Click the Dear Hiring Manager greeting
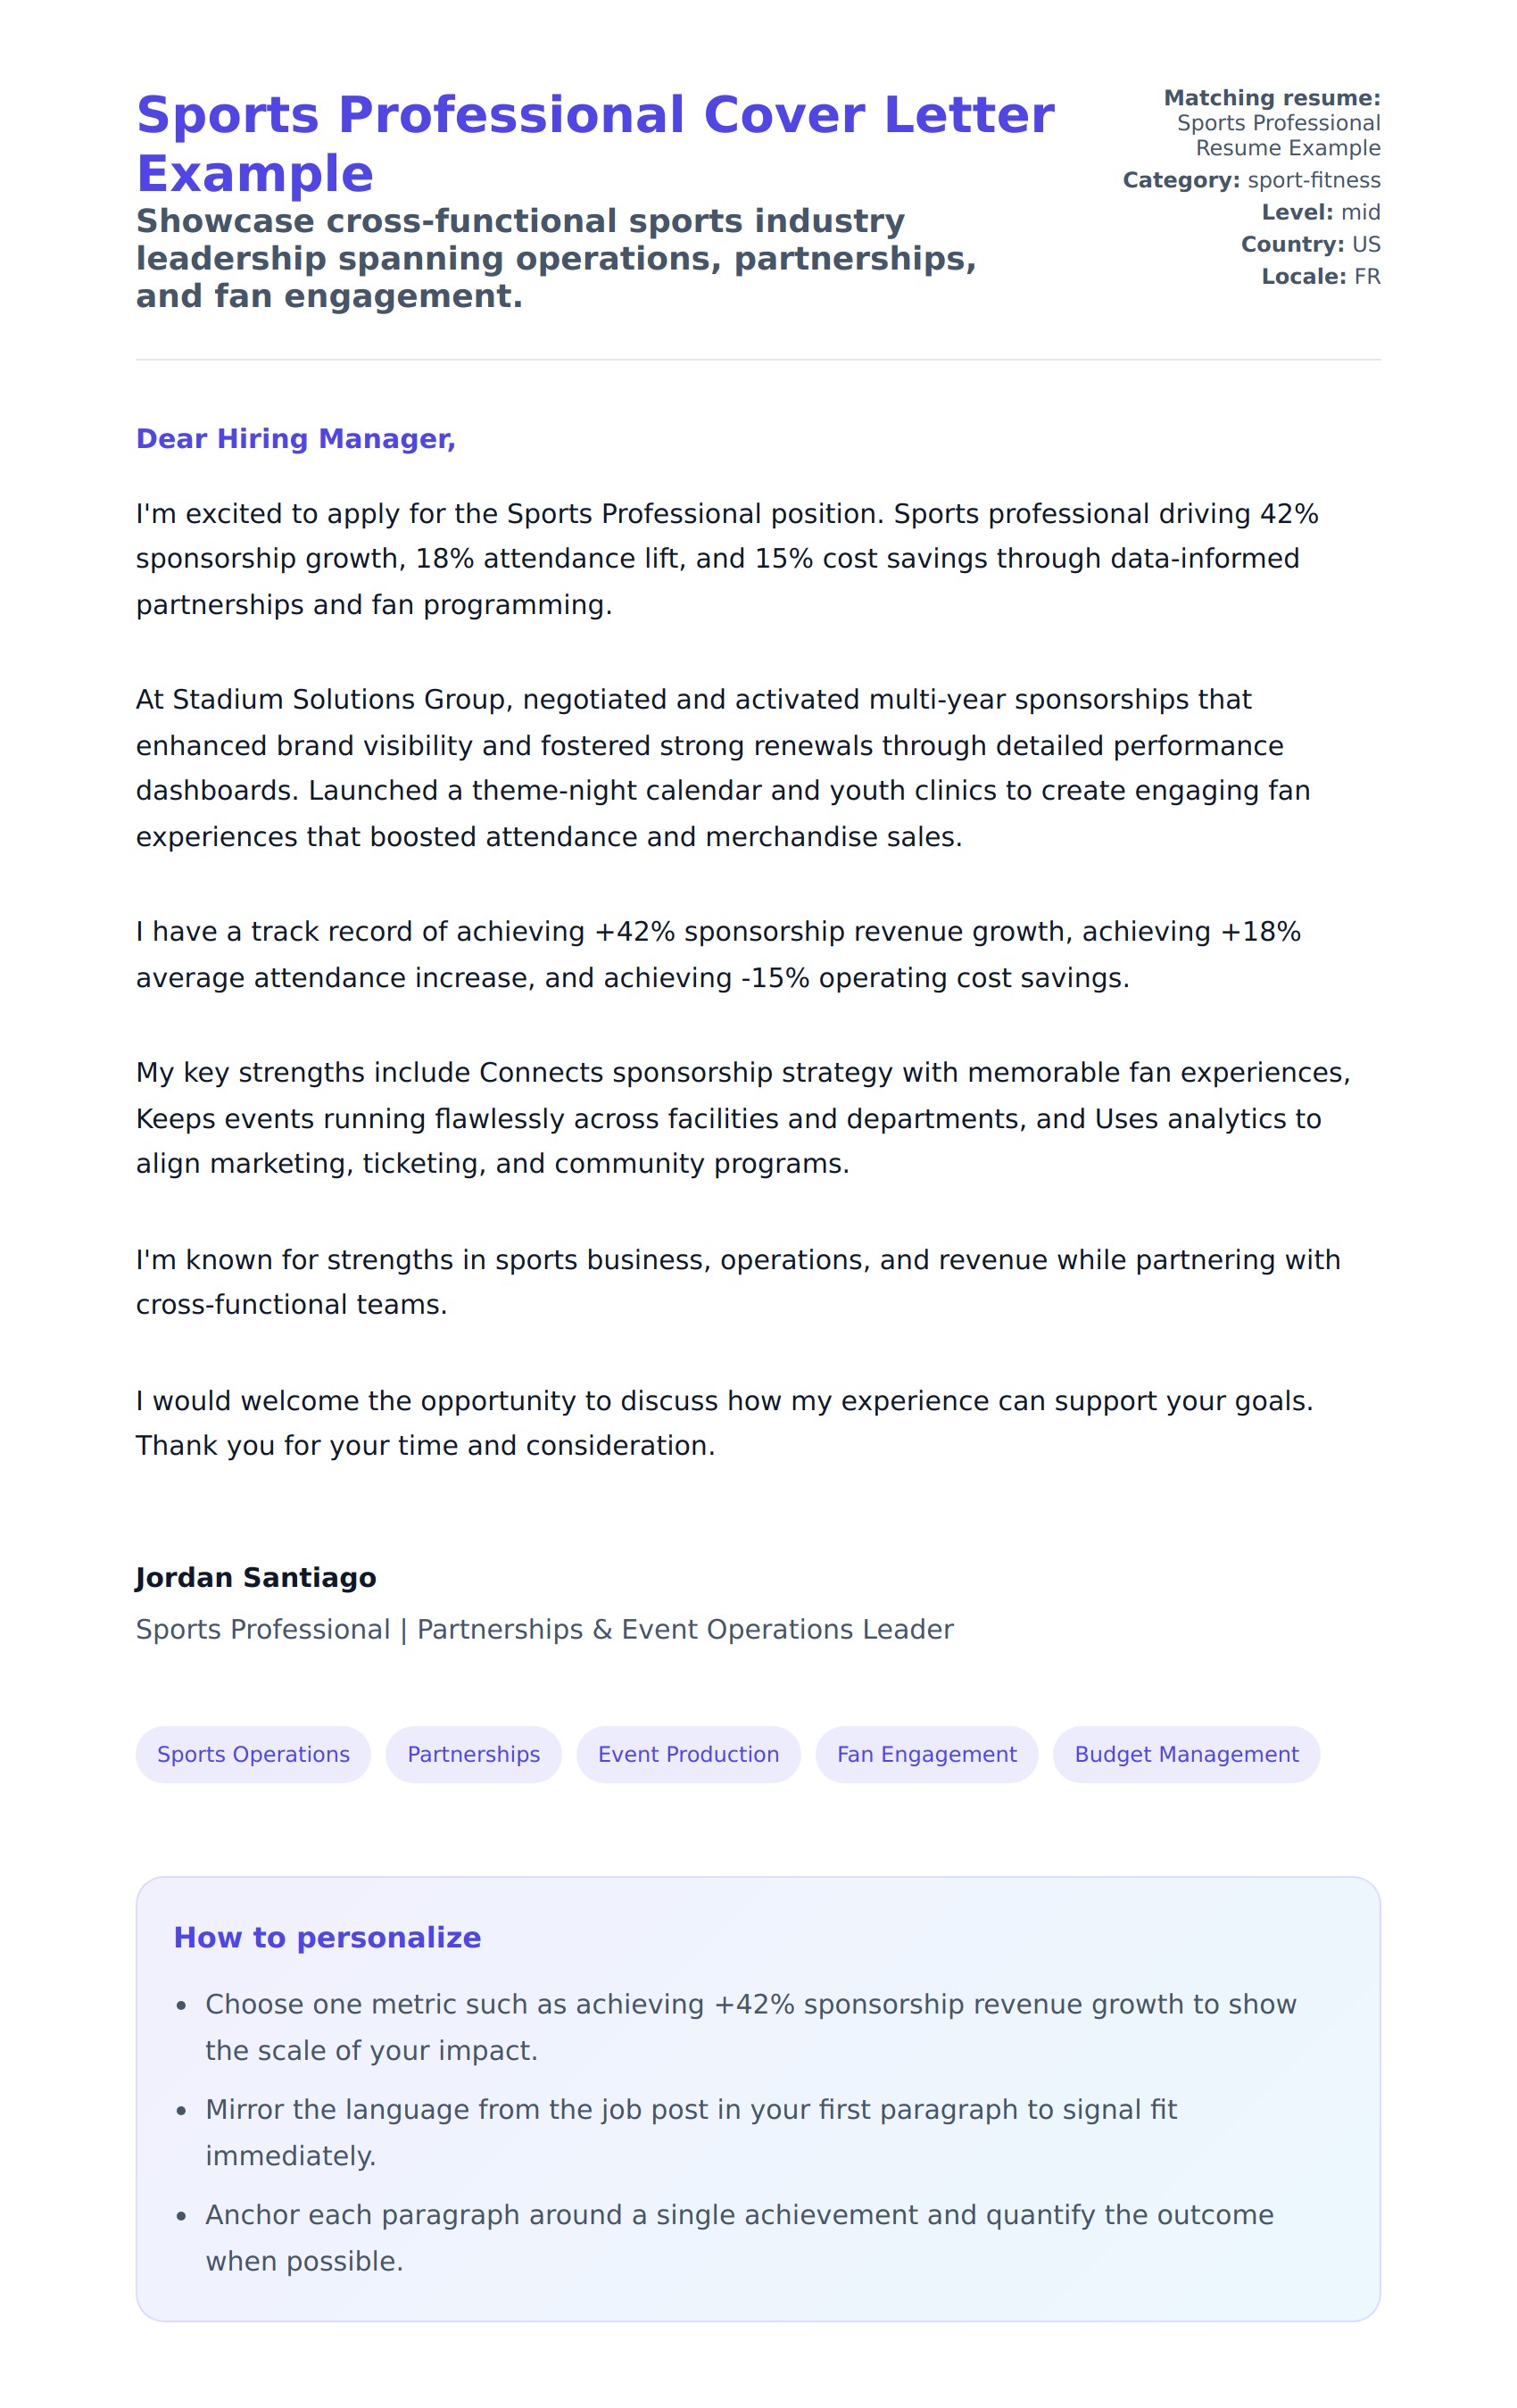The width and height of the screenshot is (1517, 2408). 296,438
